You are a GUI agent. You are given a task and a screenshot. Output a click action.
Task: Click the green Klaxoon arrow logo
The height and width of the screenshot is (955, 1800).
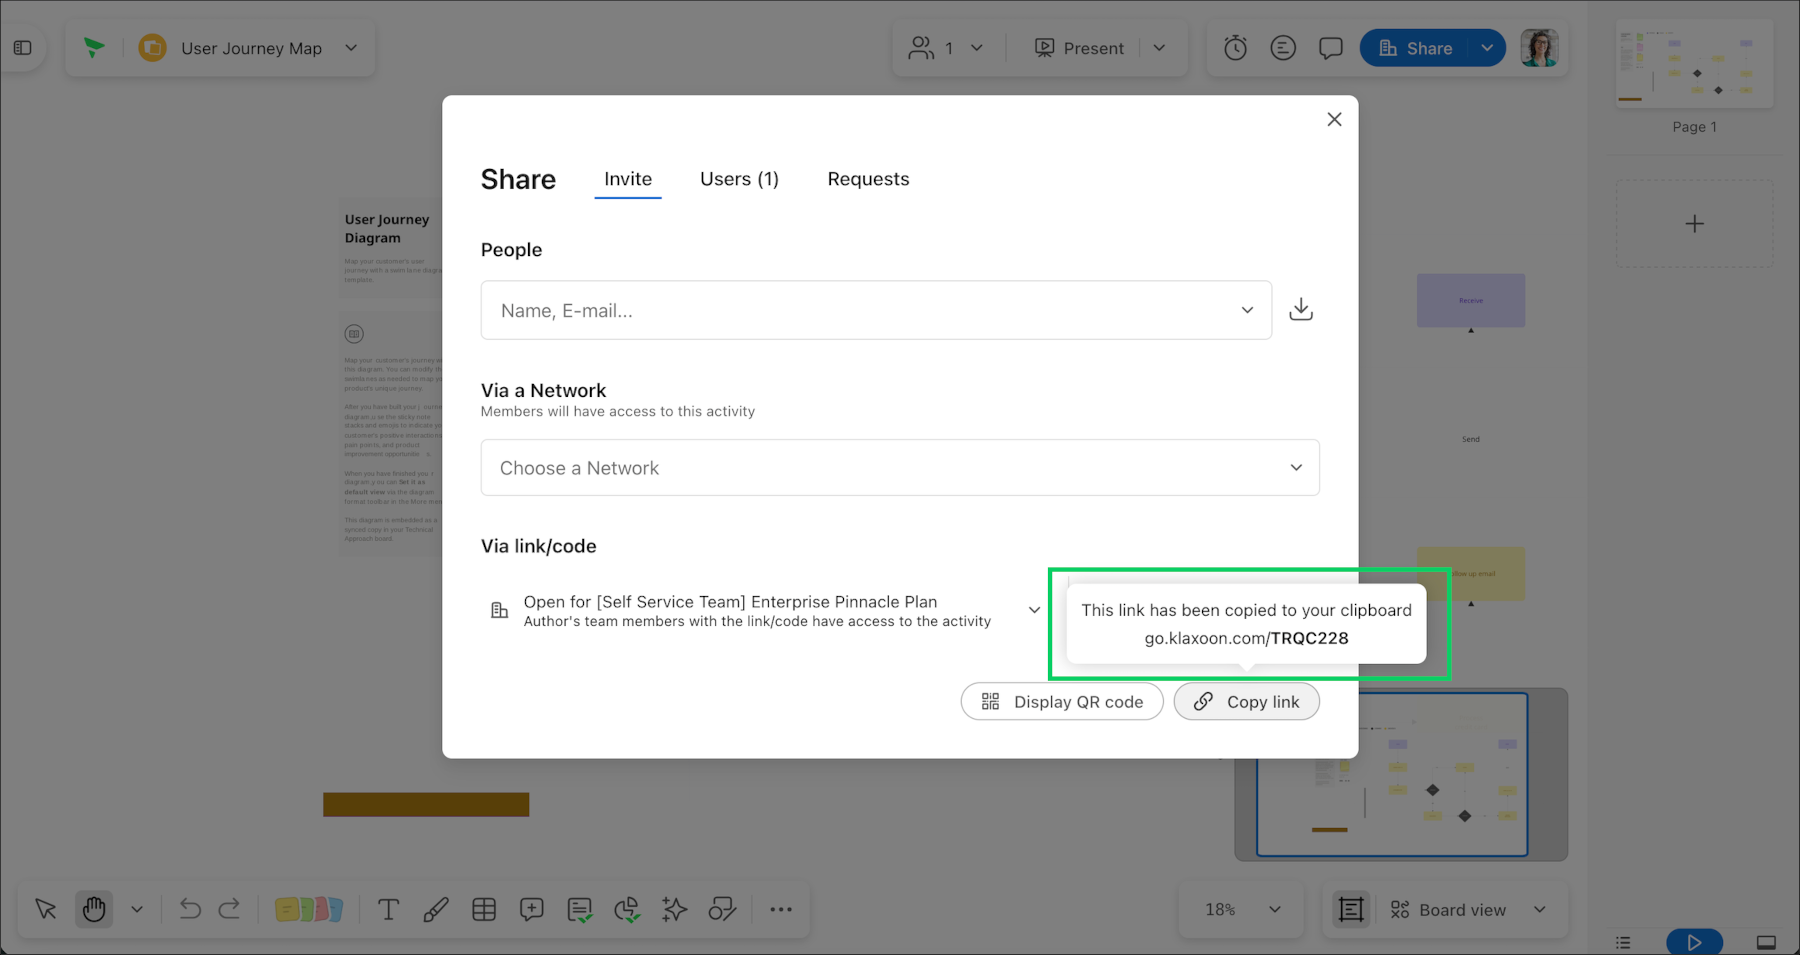[x=94, y=47]
